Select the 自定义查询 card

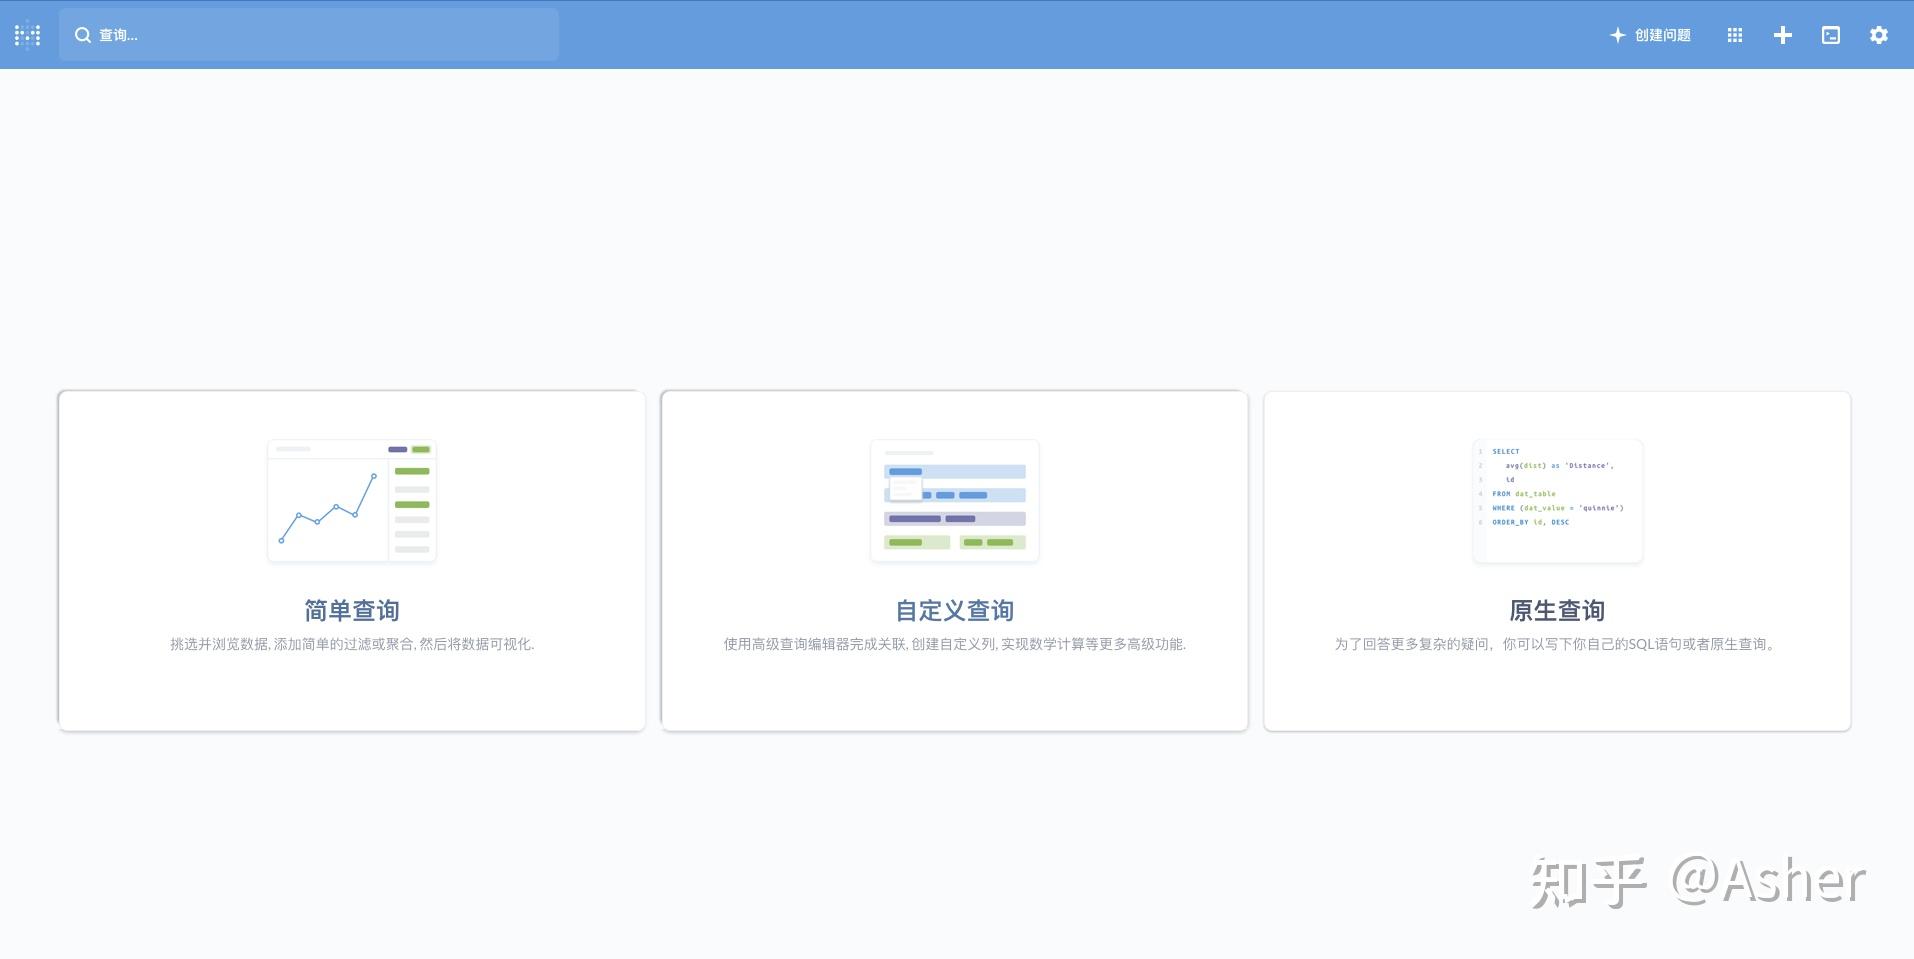[954, 559]
